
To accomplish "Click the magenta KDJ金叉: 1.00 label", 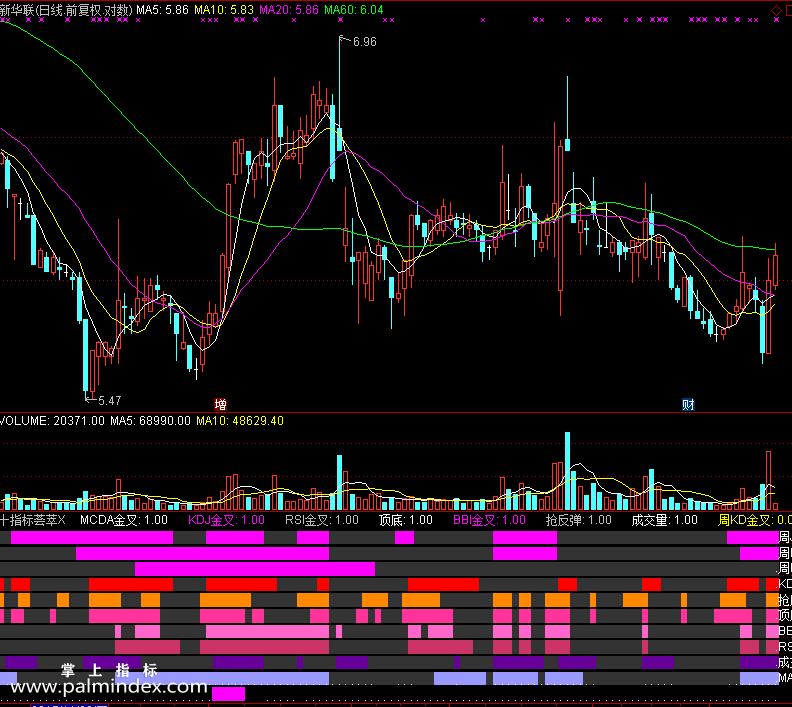I will 226,520.
